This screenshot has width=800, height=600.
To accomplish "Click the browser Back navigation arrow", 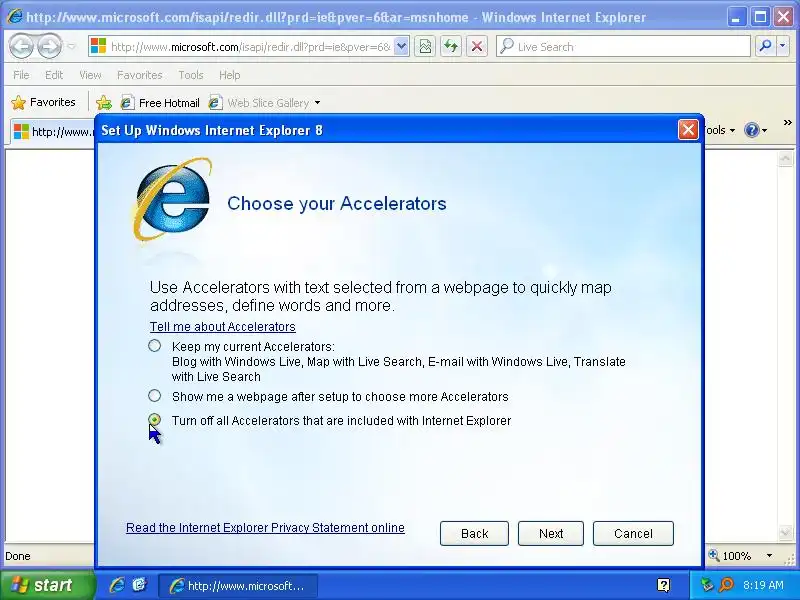I will tap(21, 46).
